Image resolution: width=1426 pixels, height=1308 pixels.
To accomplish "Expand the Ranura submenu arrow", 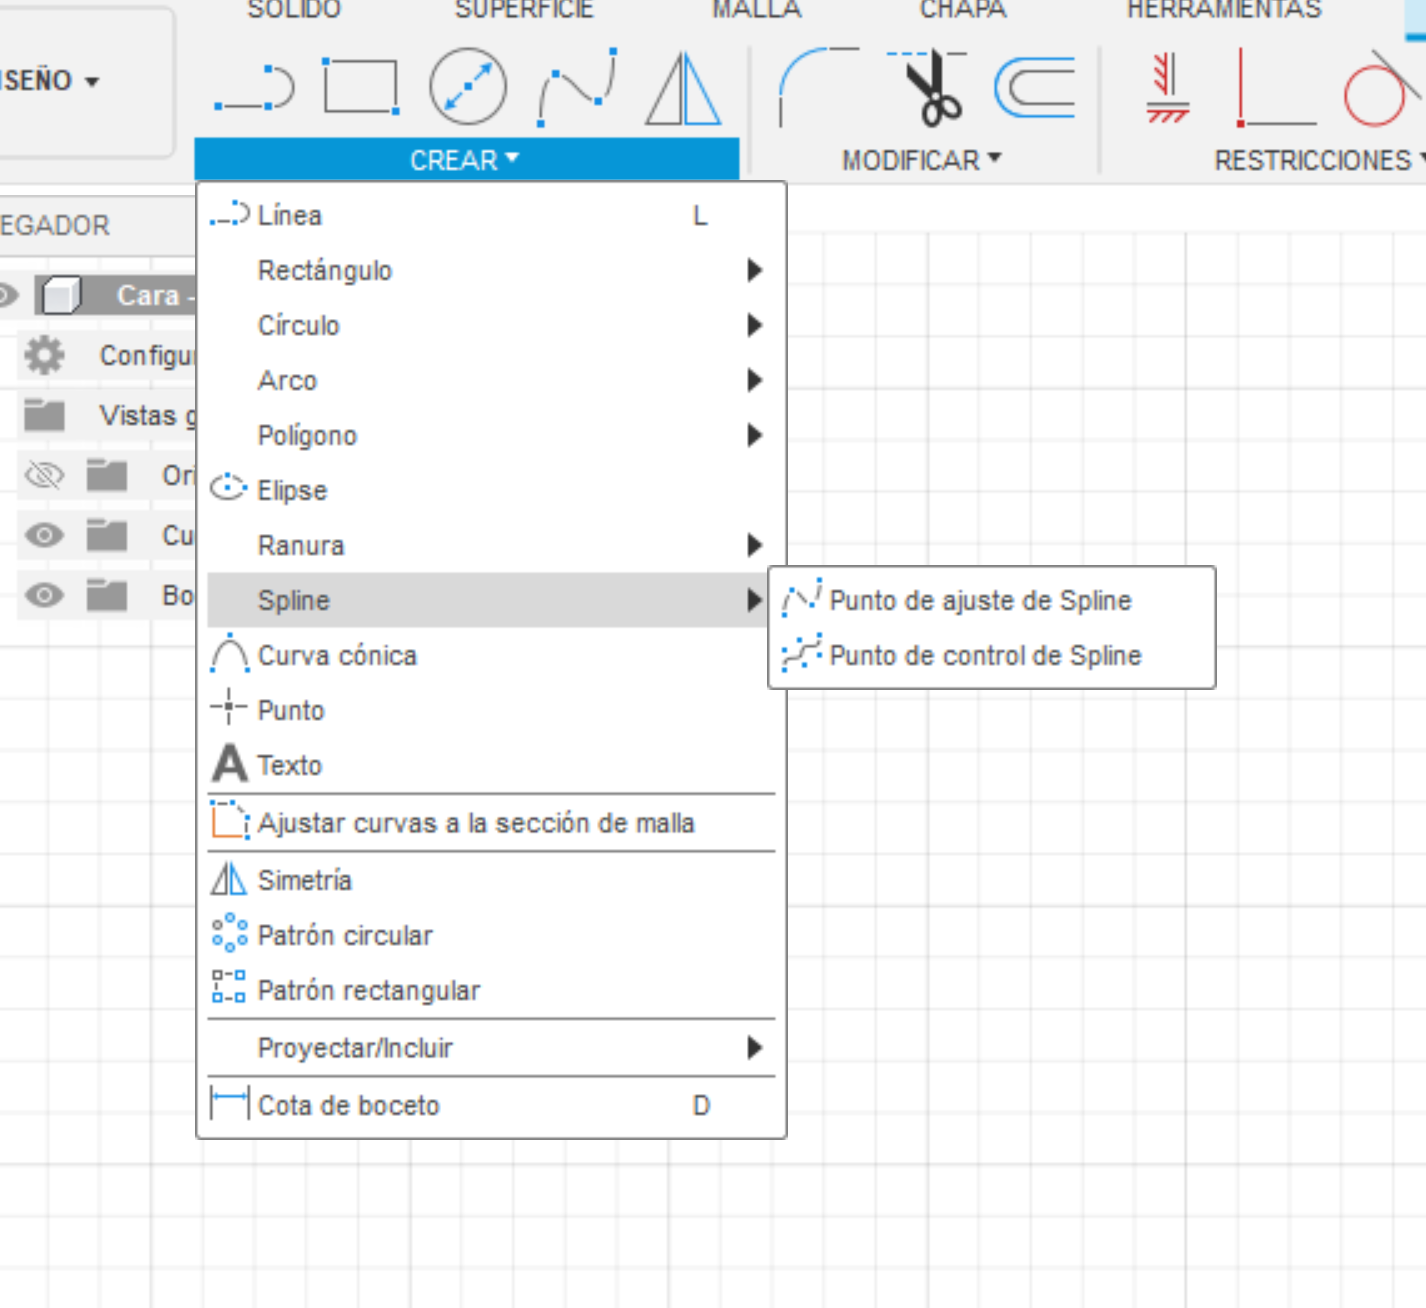I will [x=754, y=545].
